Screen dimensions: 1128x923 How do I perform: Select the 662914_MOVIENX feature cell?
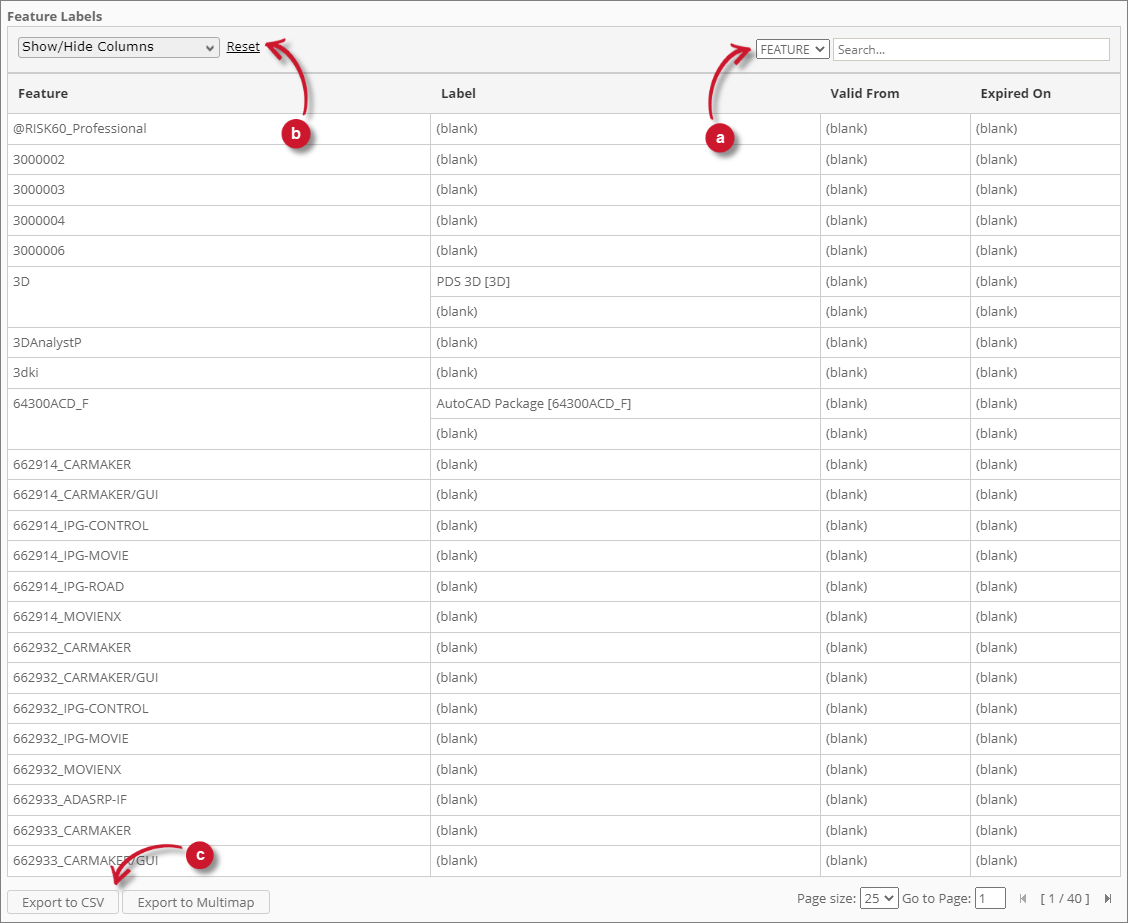point(219,617)
